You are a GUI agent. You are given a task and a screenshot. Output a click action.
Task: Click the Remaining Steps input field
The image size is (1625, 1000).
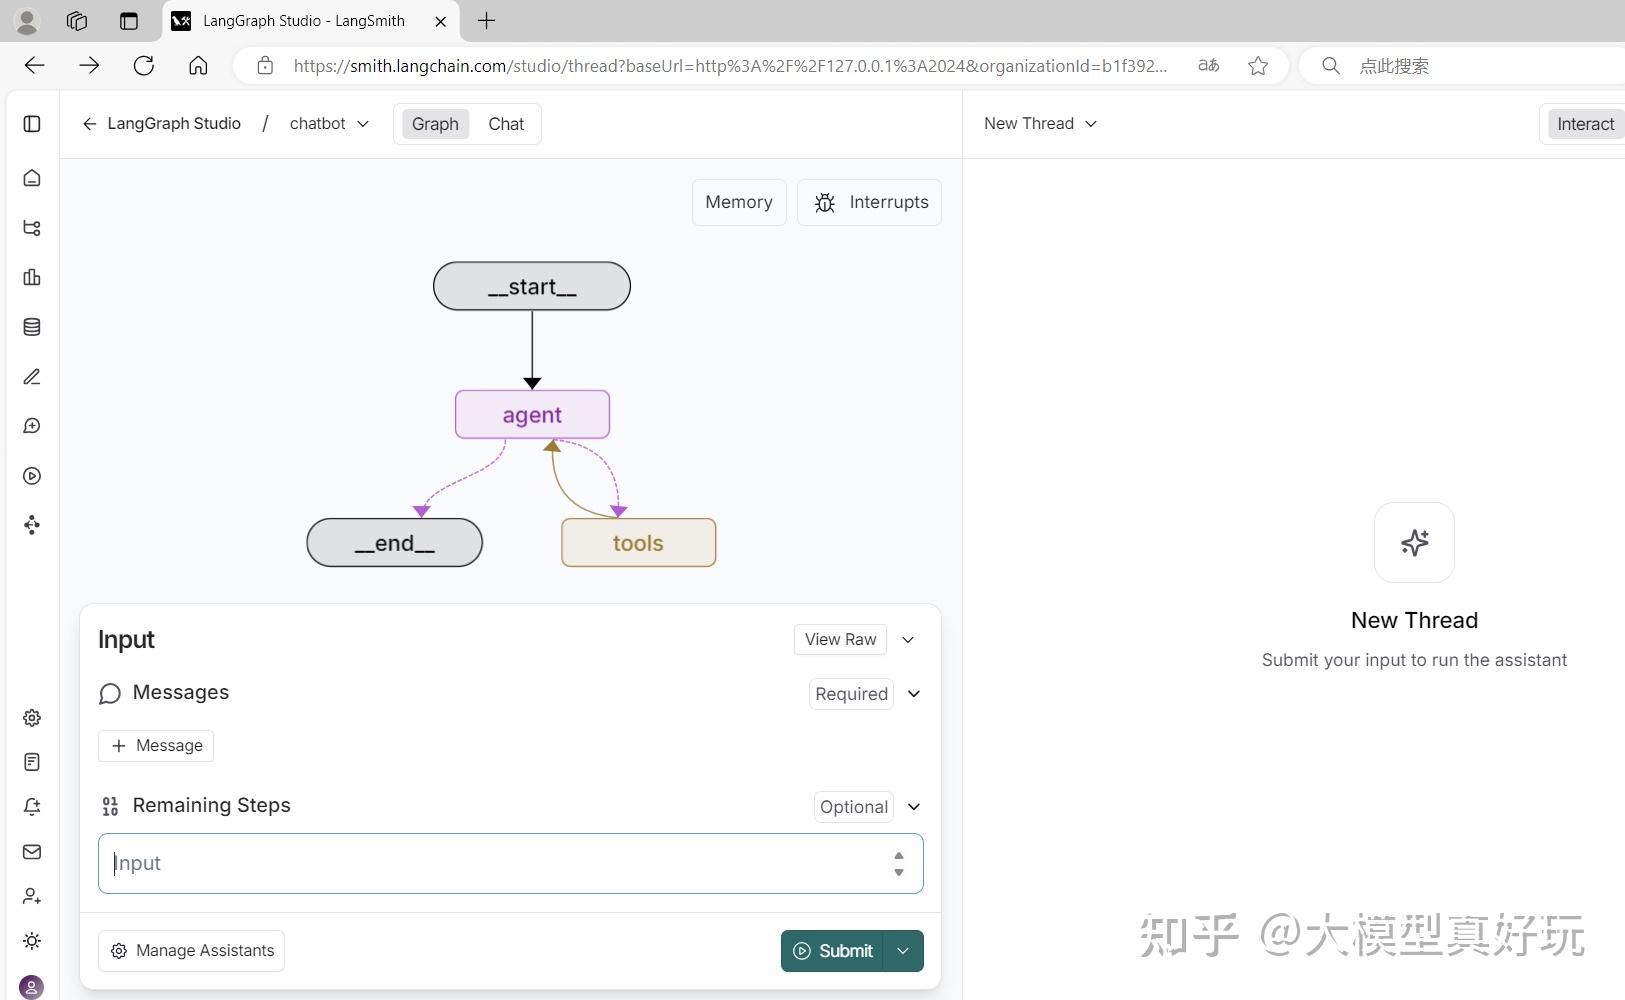click(x=510, y=863)
